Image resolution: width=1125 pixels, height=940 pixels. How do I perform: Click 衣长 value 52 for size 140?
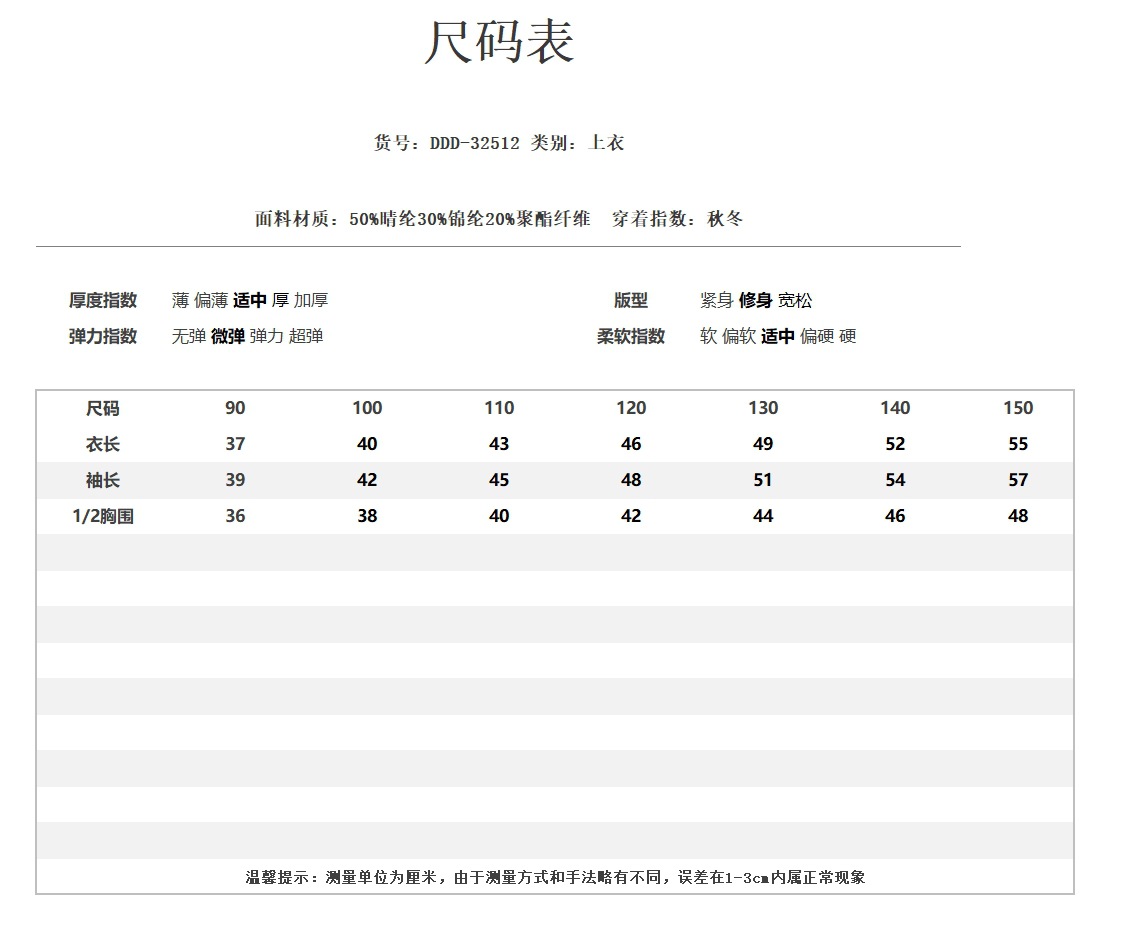click(x=895, y=444)
